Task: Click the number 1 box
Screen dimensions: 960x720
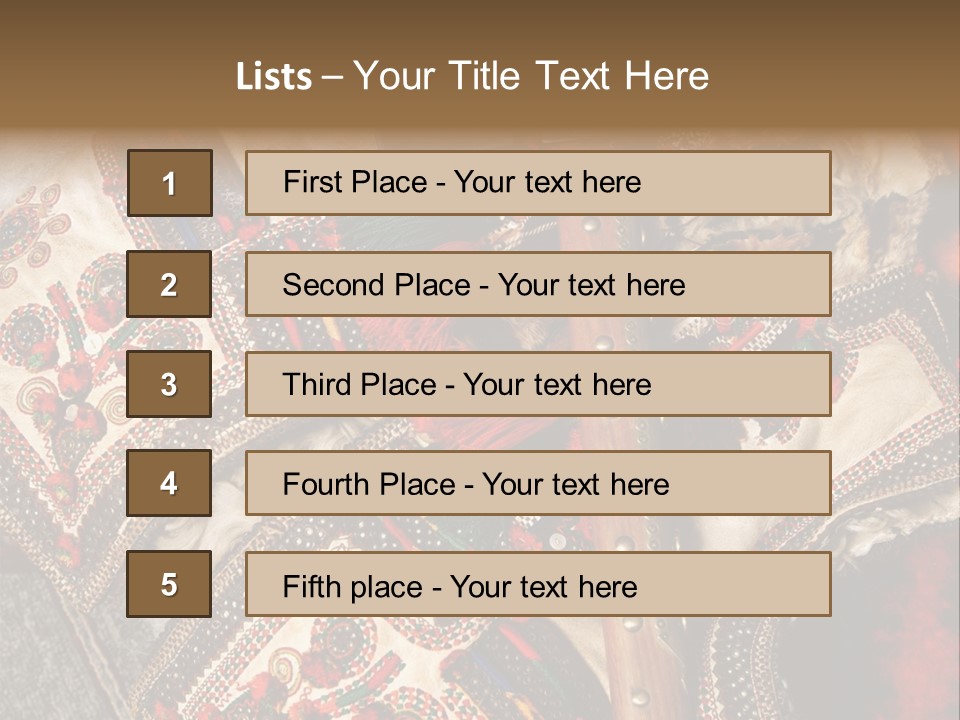Action: click(x=170, y=183)
